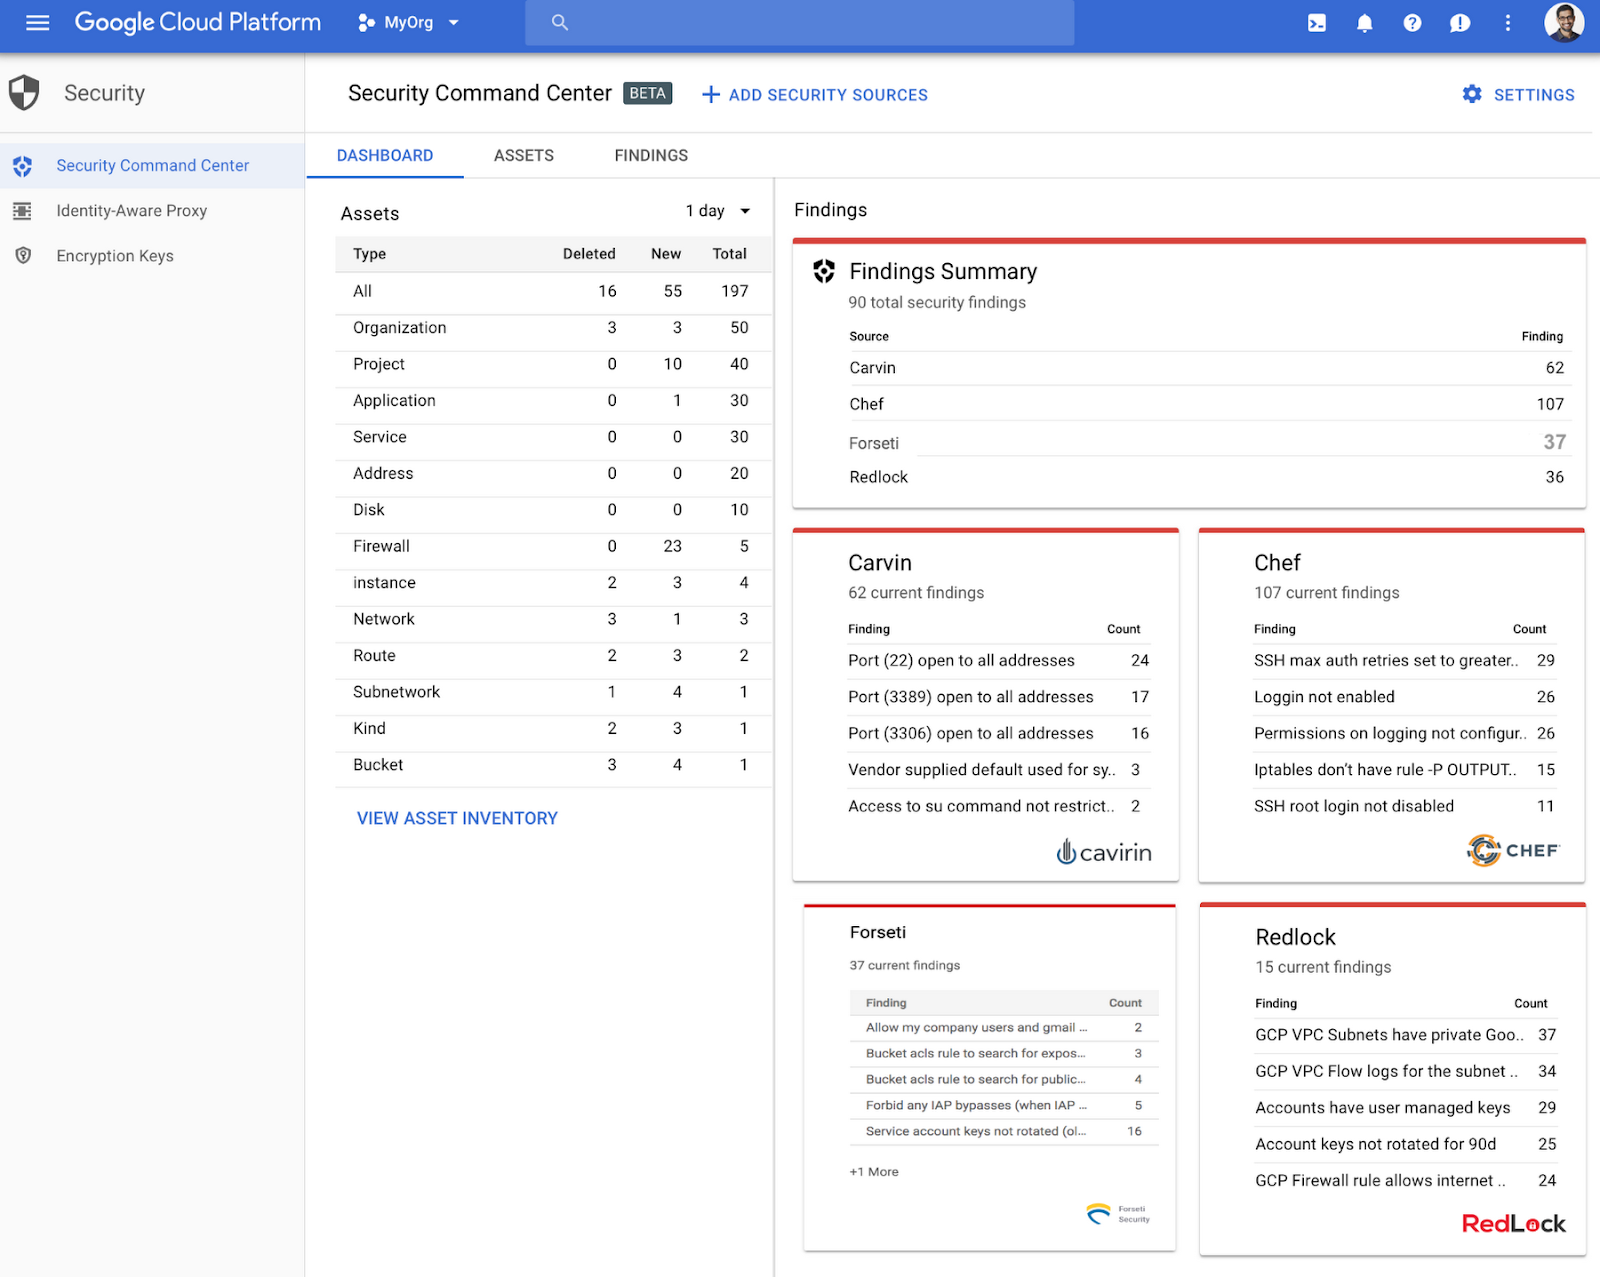
Task: Click Service account keys not rotated finding
Action: 1004,1132
